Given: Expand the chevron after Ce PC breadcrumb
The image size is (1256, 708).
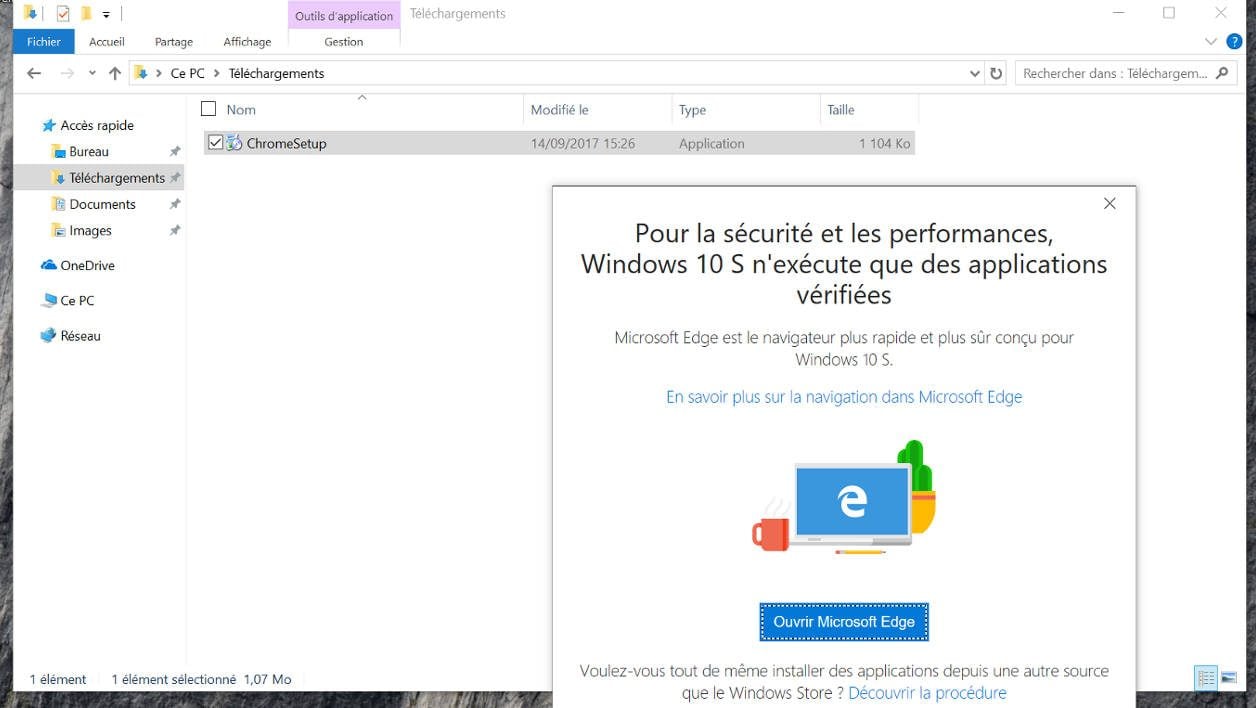Looking at the screenshot, I should click(217, 73).
